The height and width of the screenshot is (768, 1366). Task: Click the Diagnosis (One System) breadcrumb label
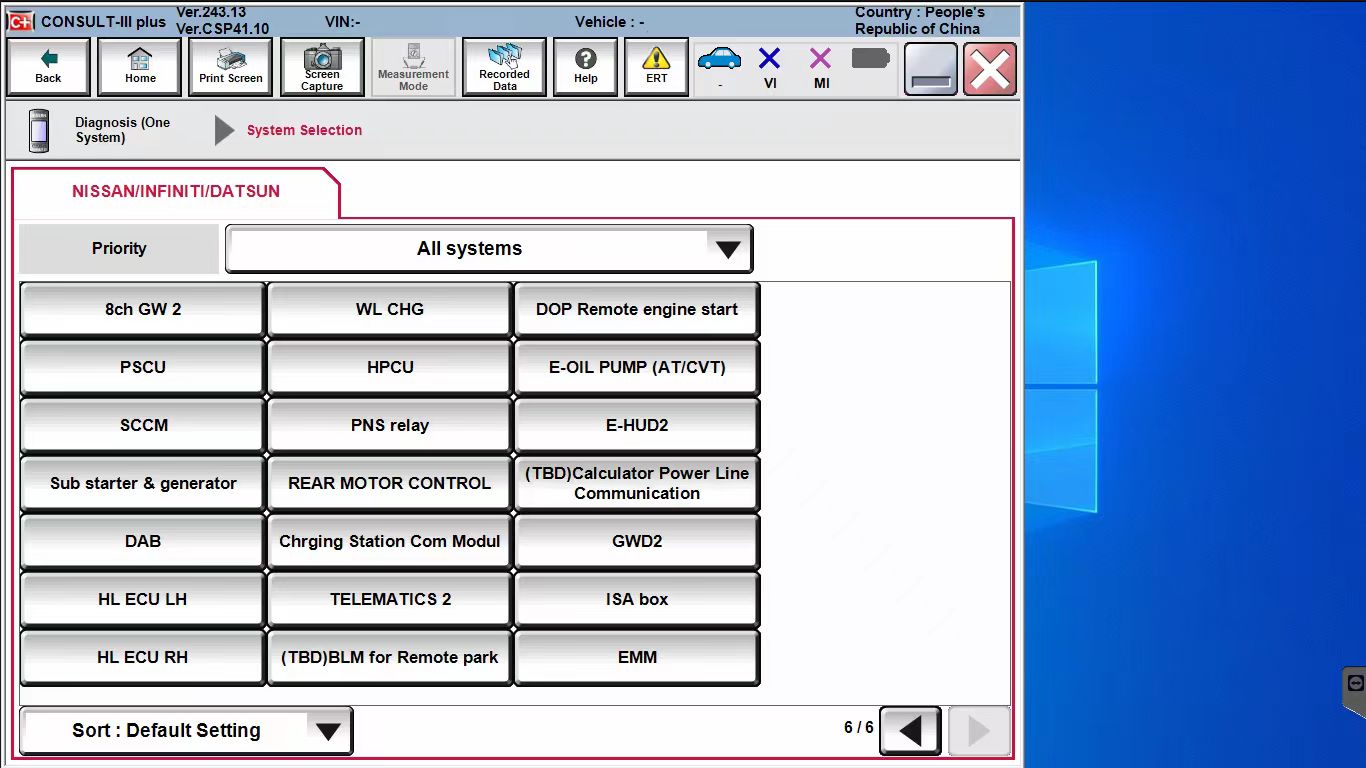[123, 130]
